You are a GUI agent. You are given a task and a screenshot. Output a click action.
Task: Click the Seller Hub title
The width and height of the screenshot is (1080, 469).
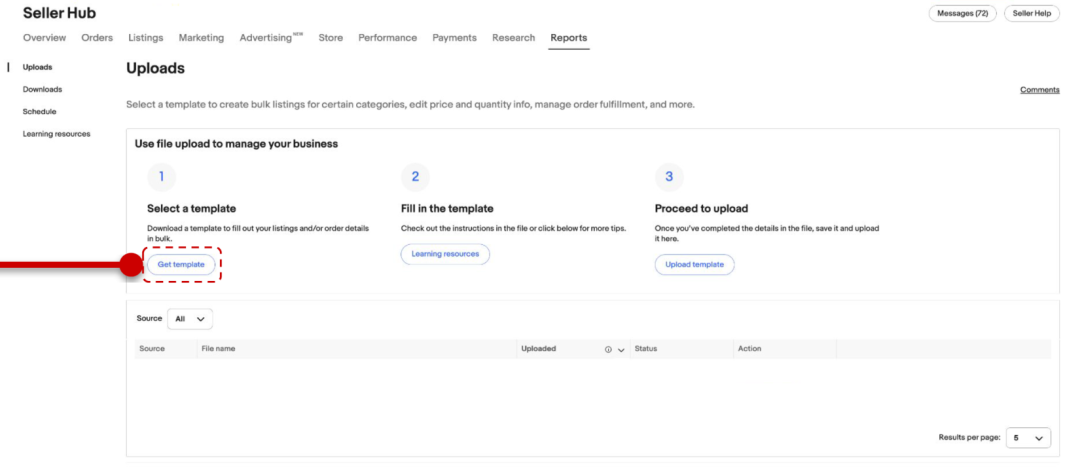(x=59, y=13)
